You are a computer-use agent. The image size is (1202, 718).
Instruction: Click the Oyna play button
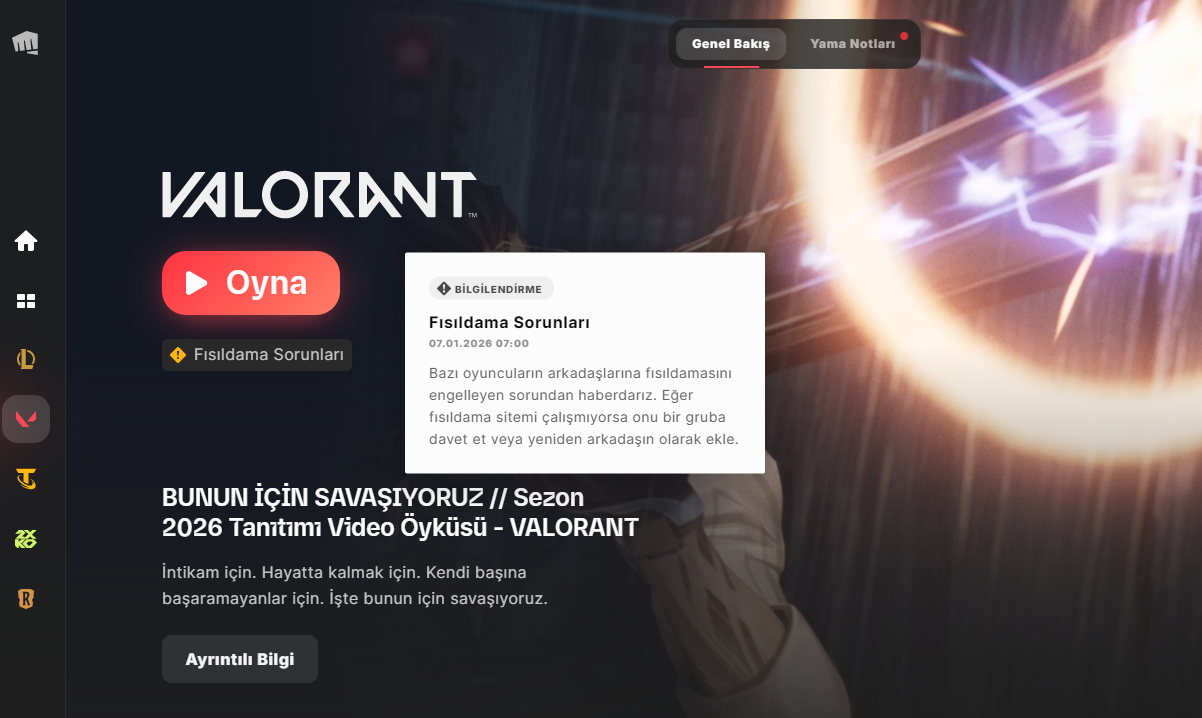251,283
